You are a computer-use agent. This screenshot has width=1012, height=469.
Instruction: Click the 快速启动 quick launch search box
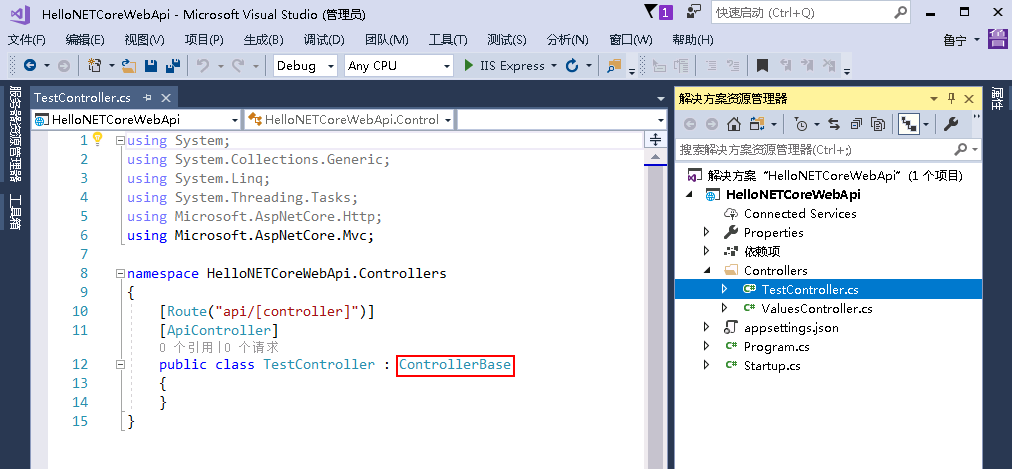(x=811, y=12)
